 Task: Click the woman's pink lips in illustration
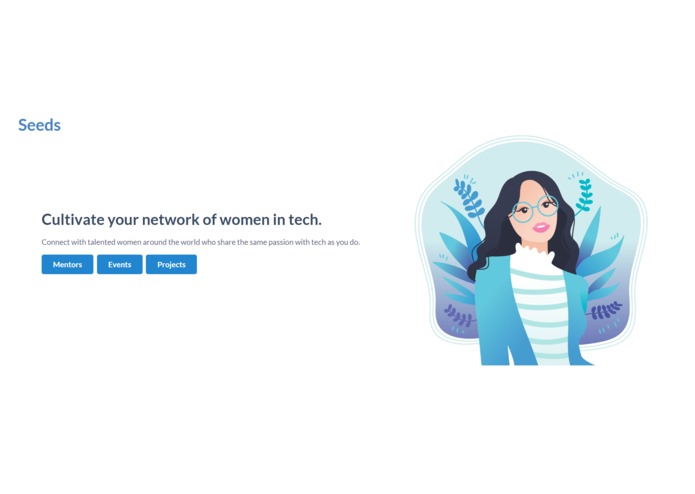(x=541, y=227)
